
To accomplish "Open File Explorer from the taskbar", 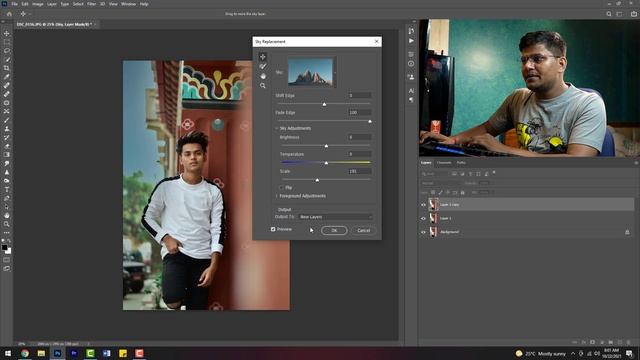I will tap(41, 353).
